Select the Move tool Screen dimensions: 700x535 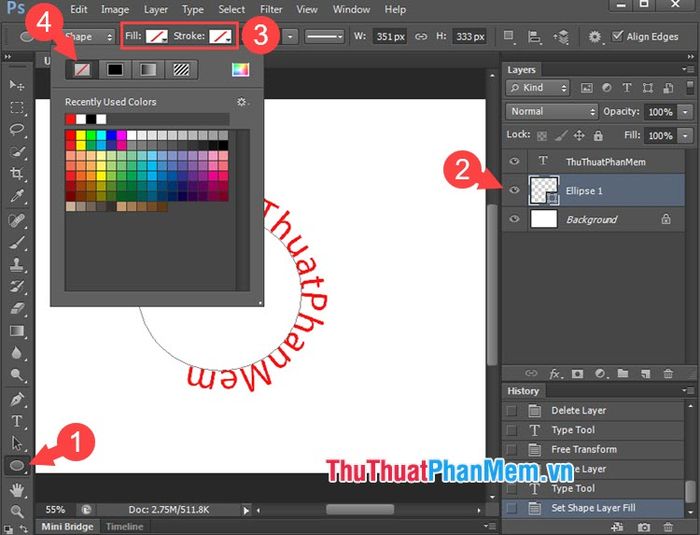tap(17, 85)
